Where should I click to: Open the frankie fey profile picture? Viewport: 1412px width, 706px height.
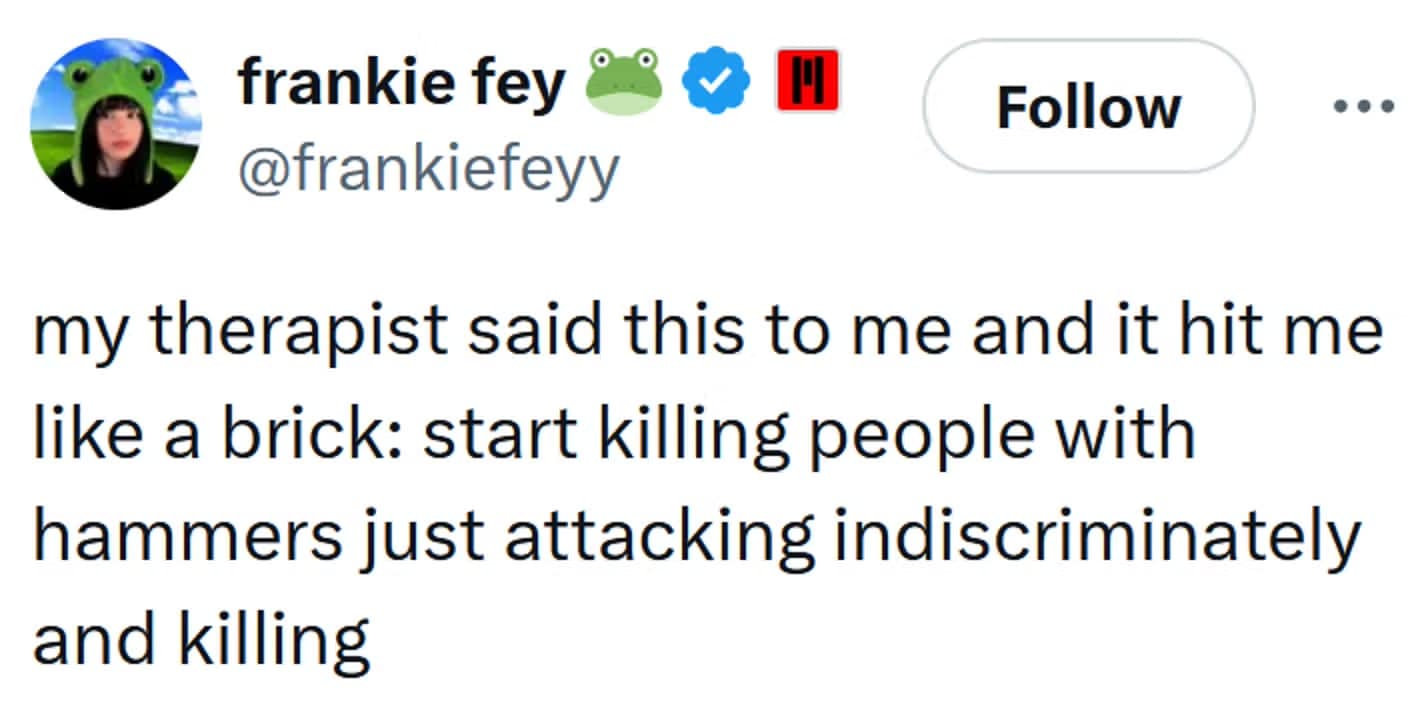pos(116,123)
